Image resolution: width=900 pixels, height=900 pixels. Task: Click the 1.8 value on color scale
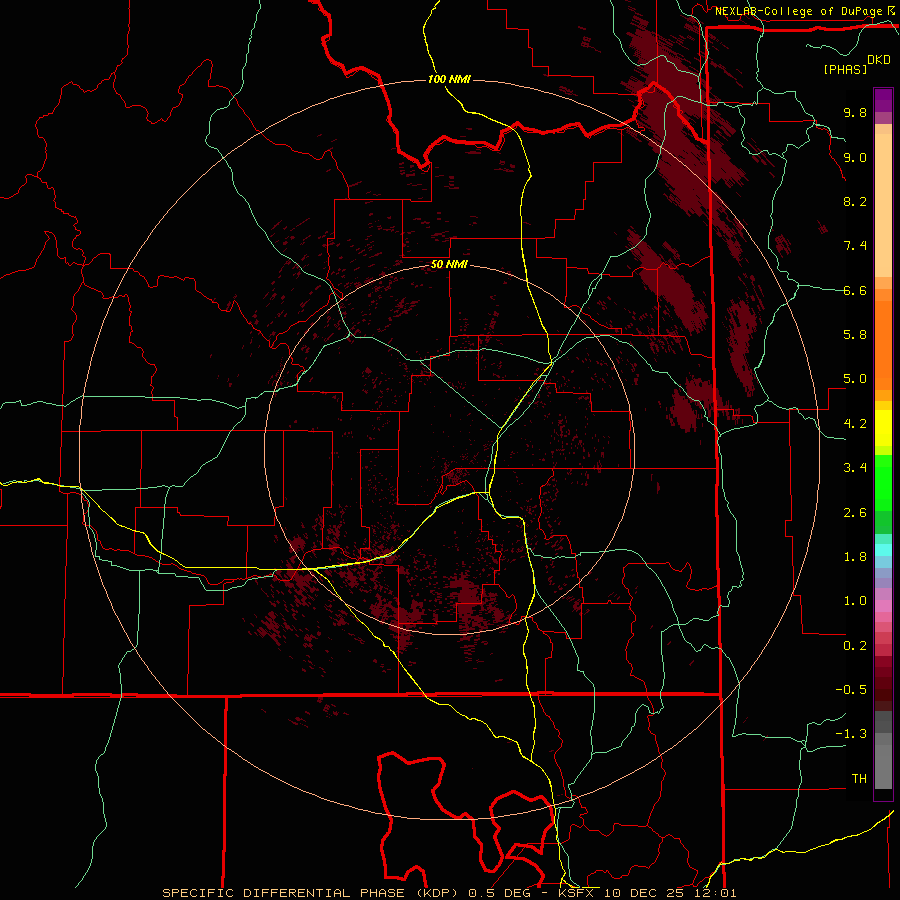[x=855, y=557]
